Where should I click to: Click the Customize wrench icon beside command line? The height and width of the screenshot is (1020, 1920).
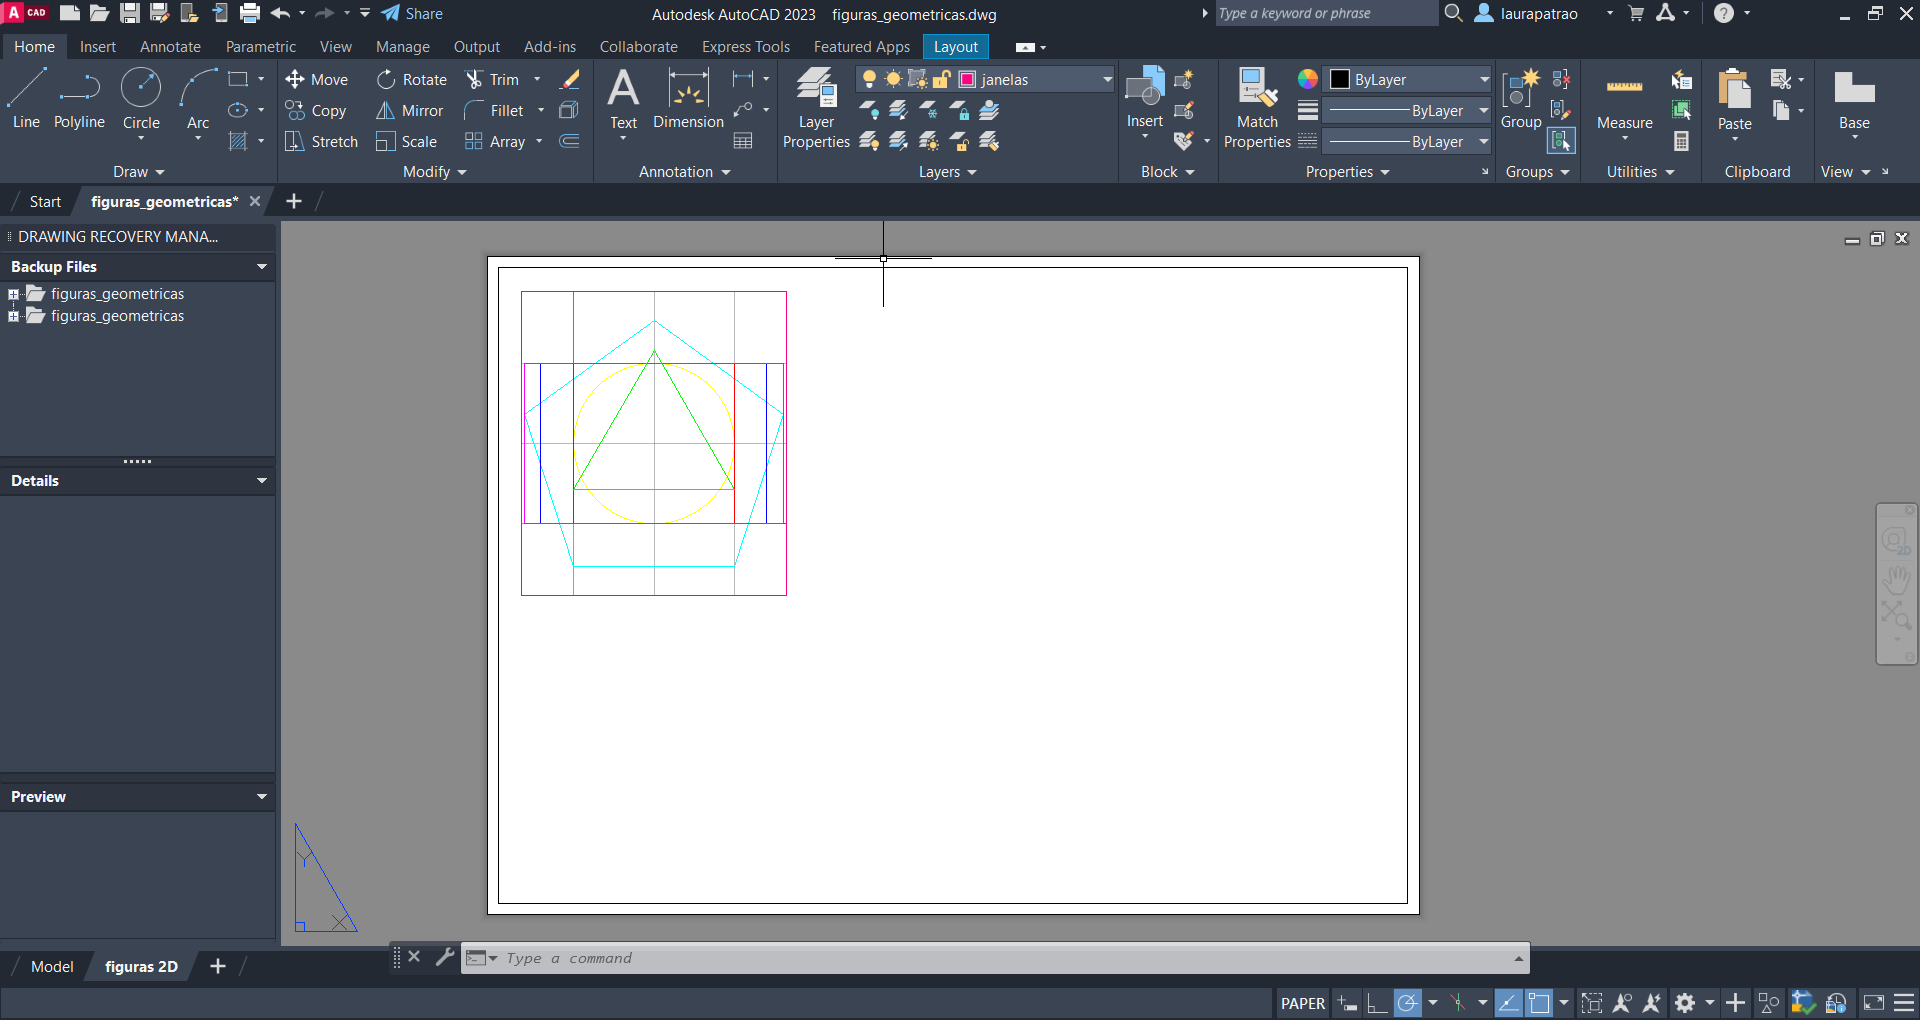pos(445,957)
